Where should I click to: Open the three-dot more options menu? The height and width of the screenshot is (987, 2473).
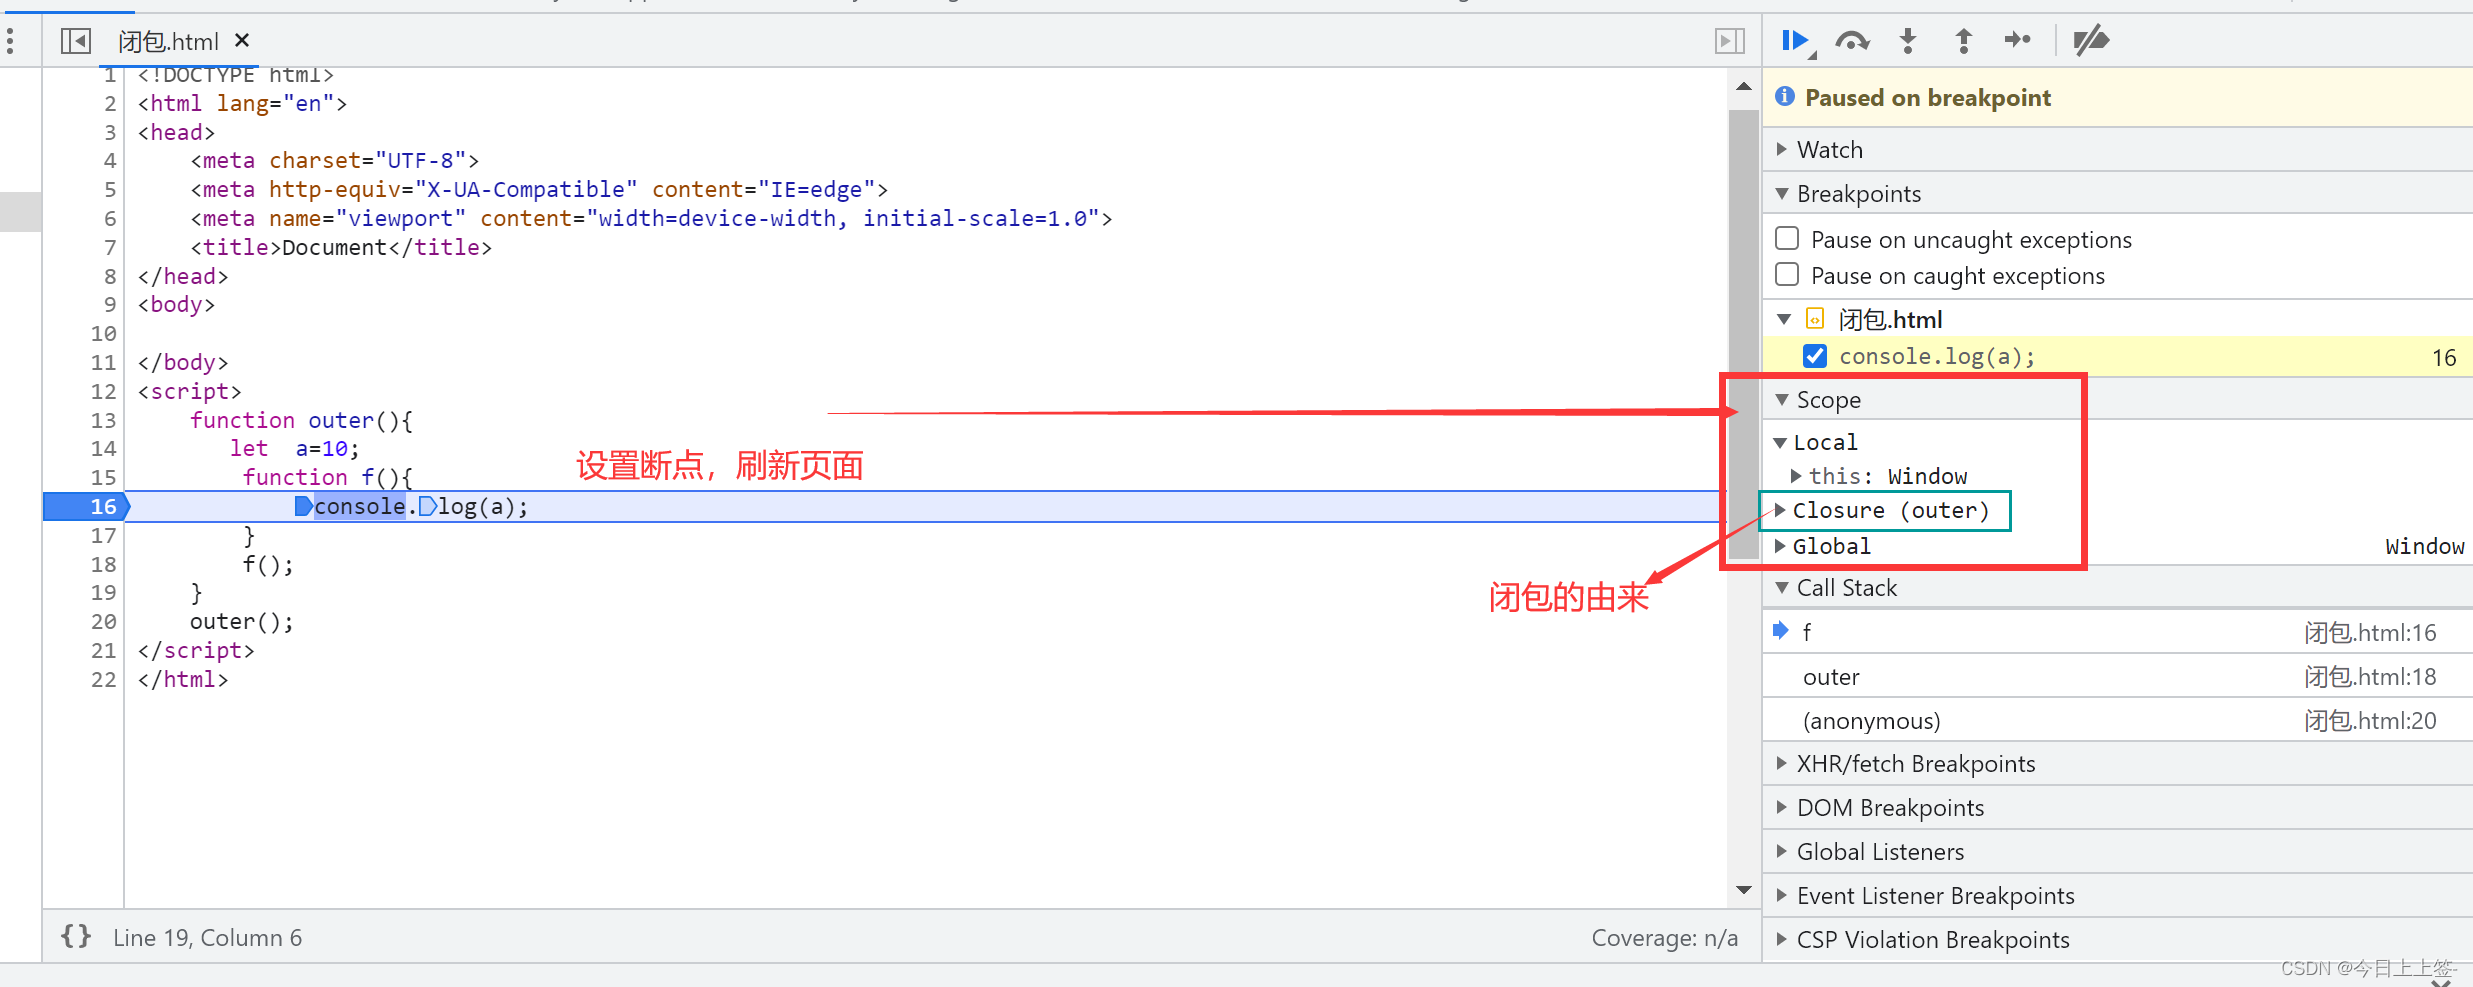point(10,41)
